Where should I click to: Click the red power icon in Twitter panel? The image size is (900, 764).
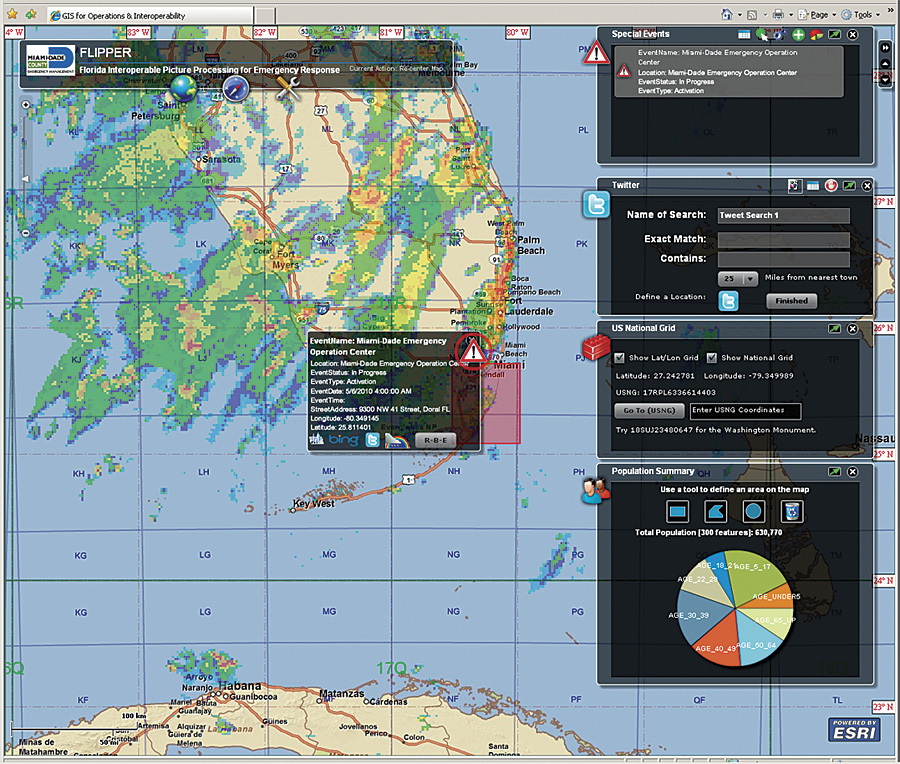pos(831,185)
